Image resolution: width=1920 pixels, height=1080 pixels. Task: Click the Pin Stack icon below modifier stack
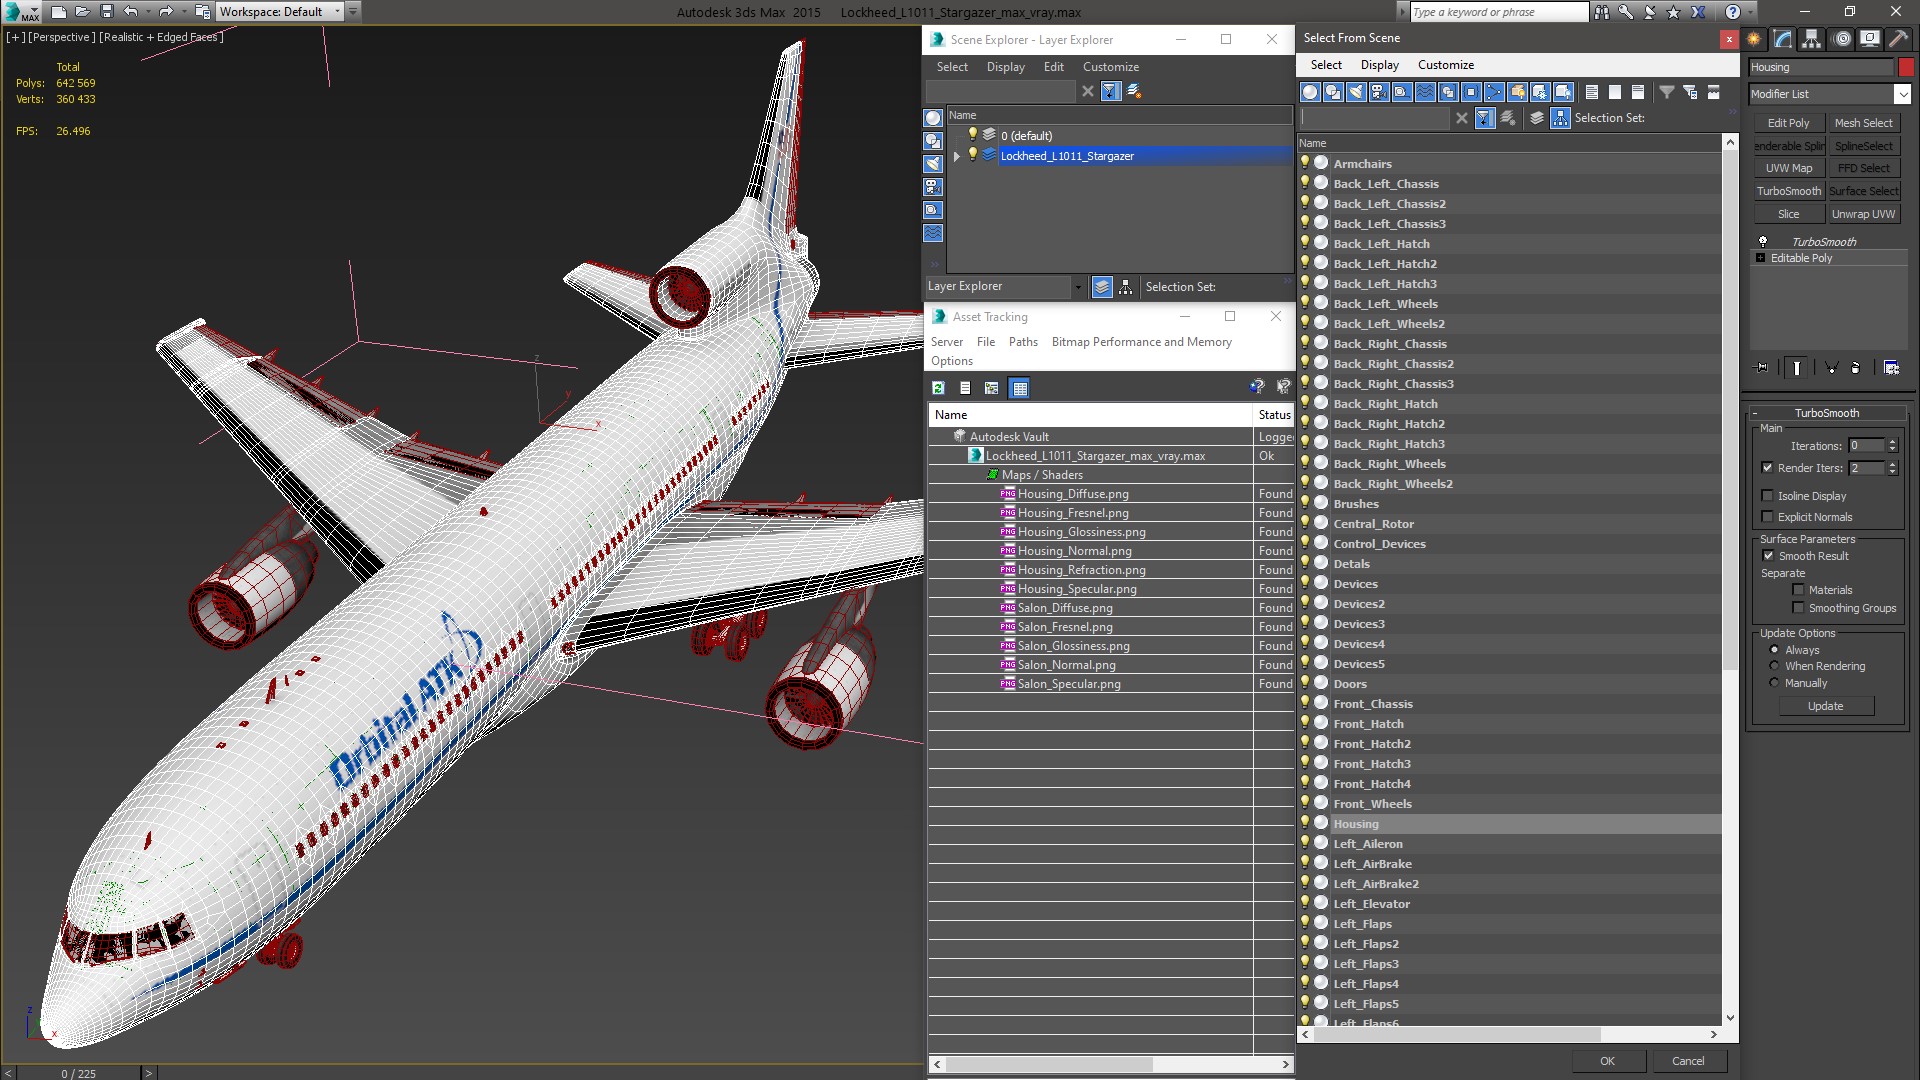1762,368
